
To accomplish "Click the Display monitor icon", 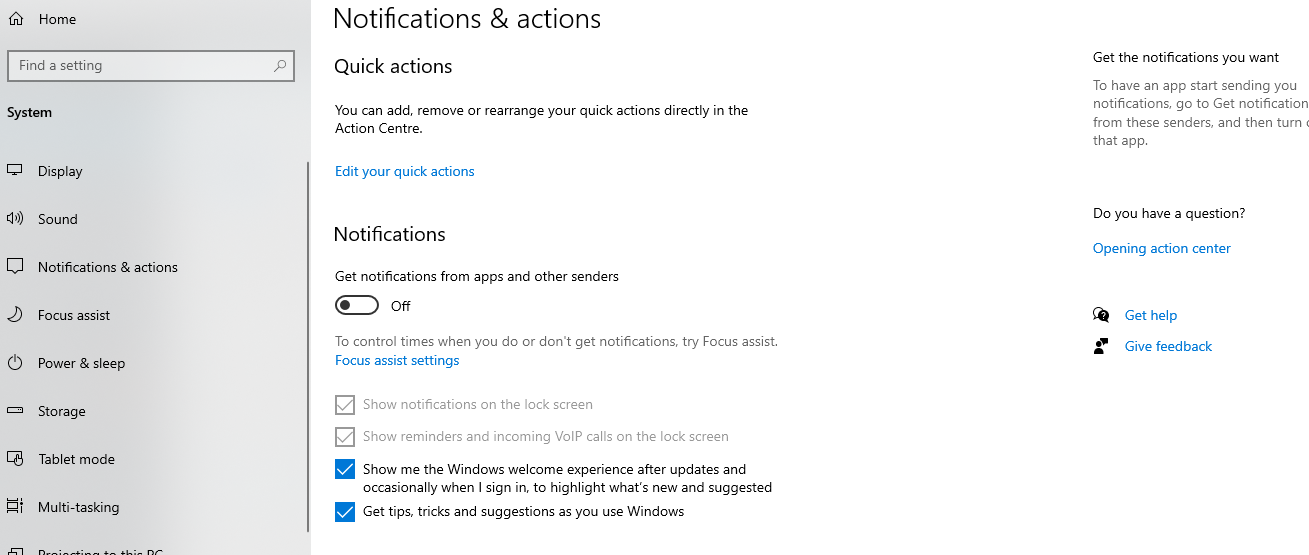I will click(15, 171).
